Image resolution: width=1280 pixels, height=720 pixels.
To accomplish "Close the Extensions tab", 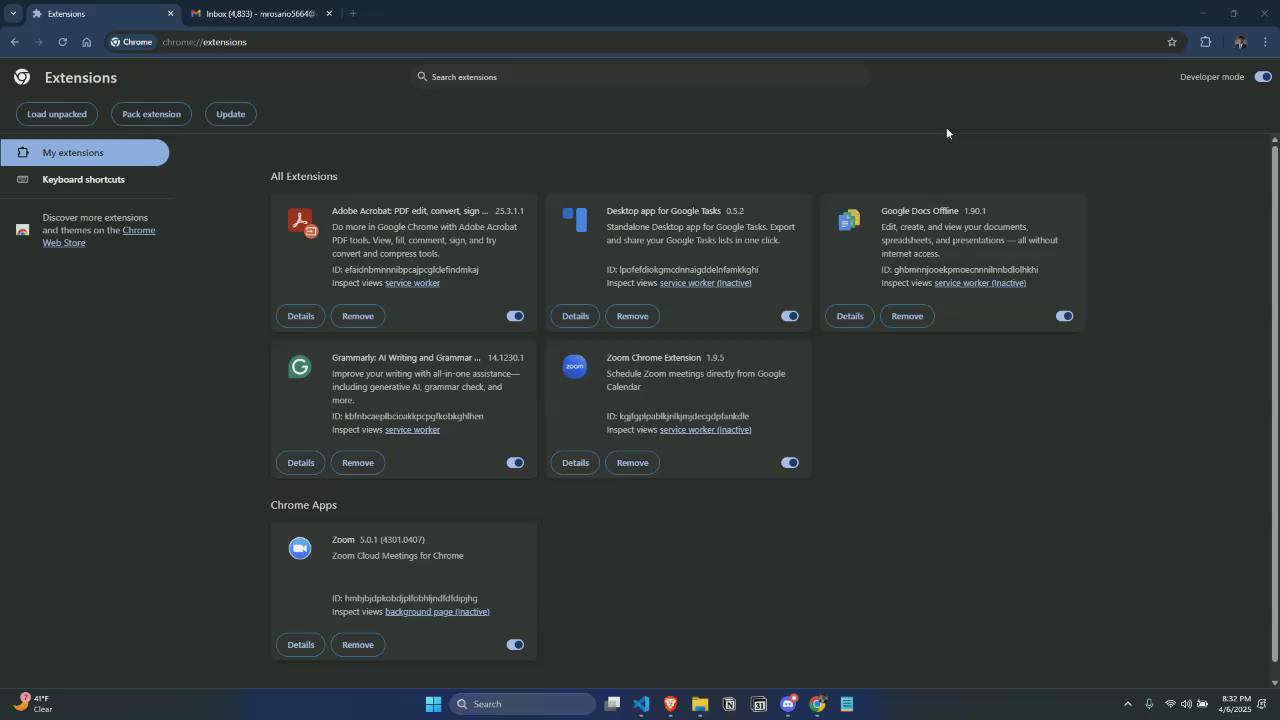I will (x=170, y=14).
